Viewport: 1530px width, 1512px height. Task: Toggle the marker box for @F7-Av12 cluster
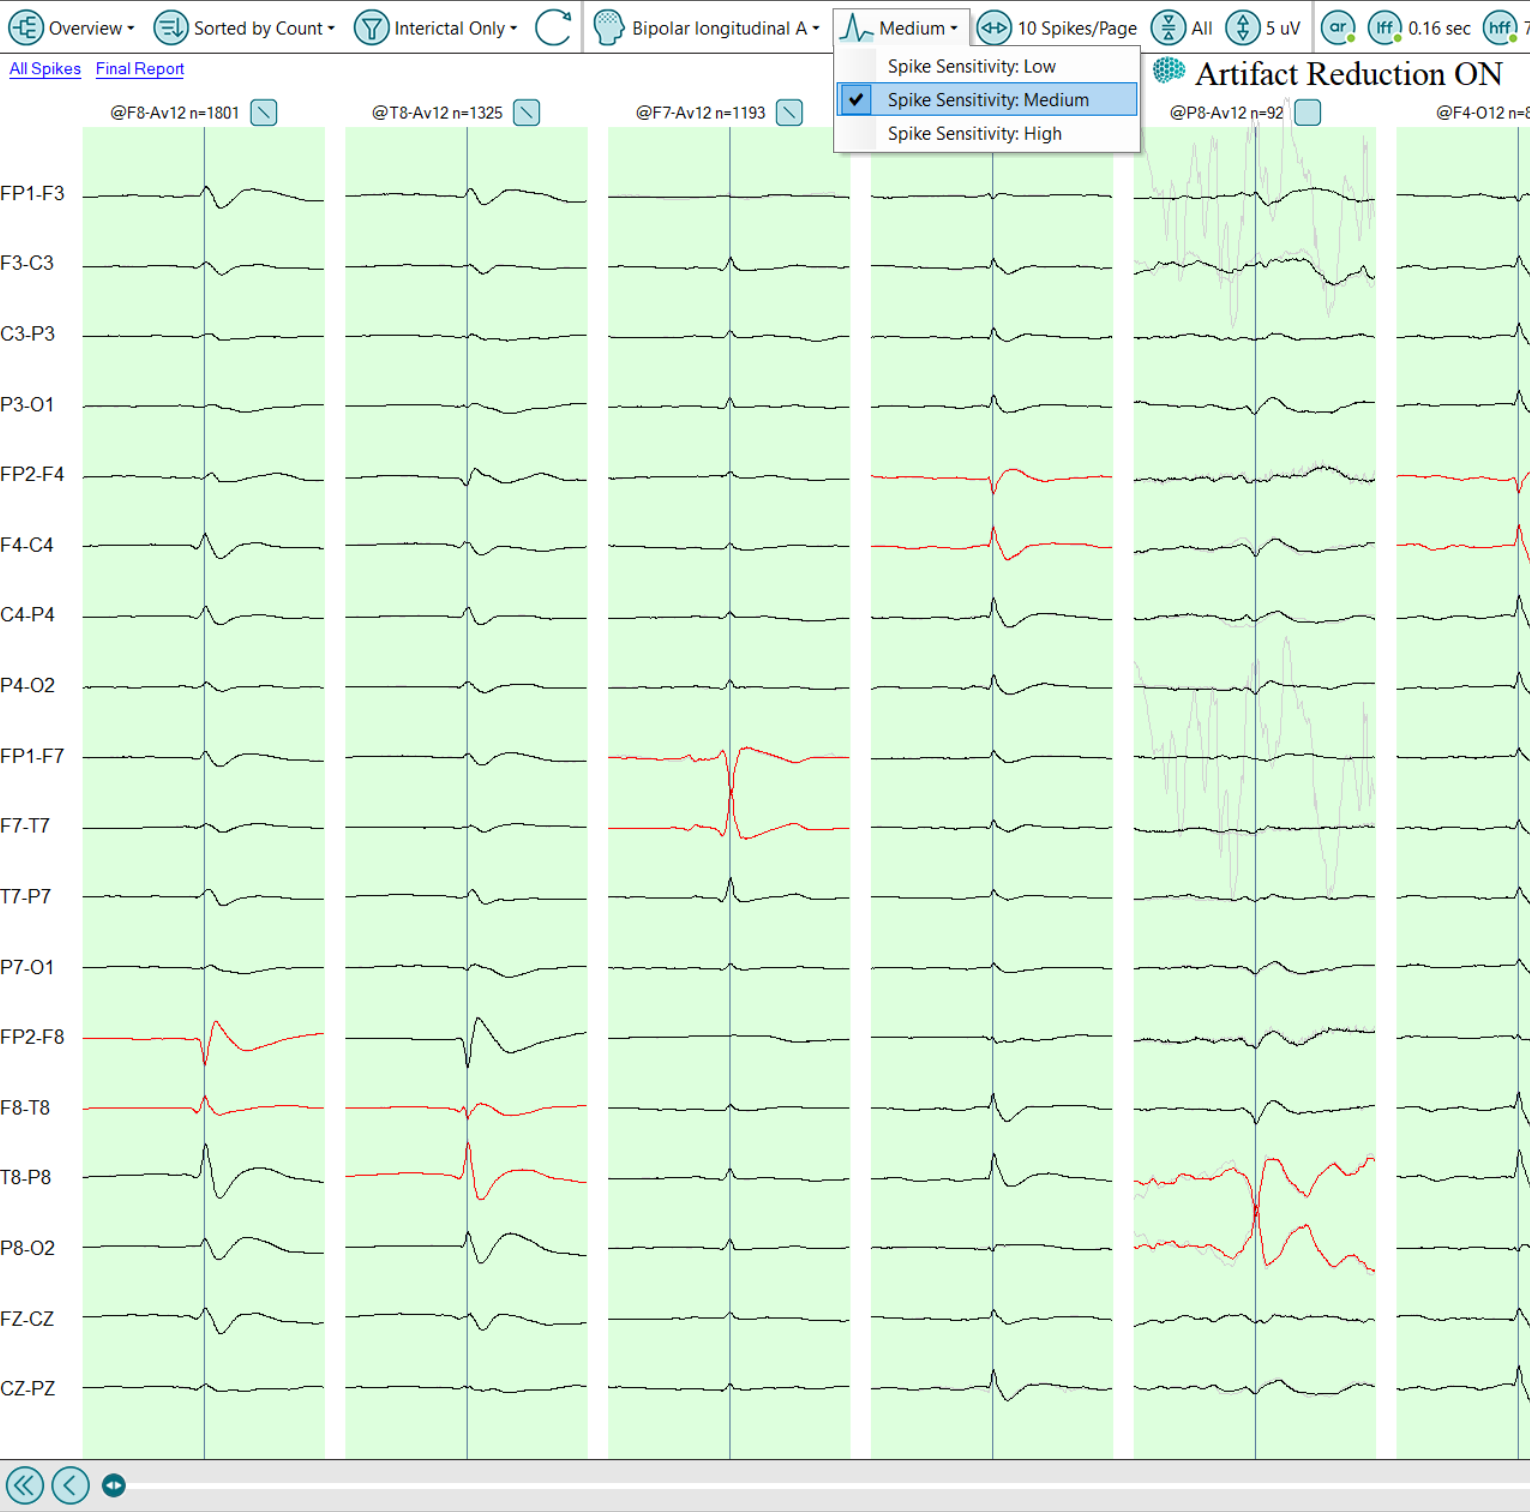[790, 113]
